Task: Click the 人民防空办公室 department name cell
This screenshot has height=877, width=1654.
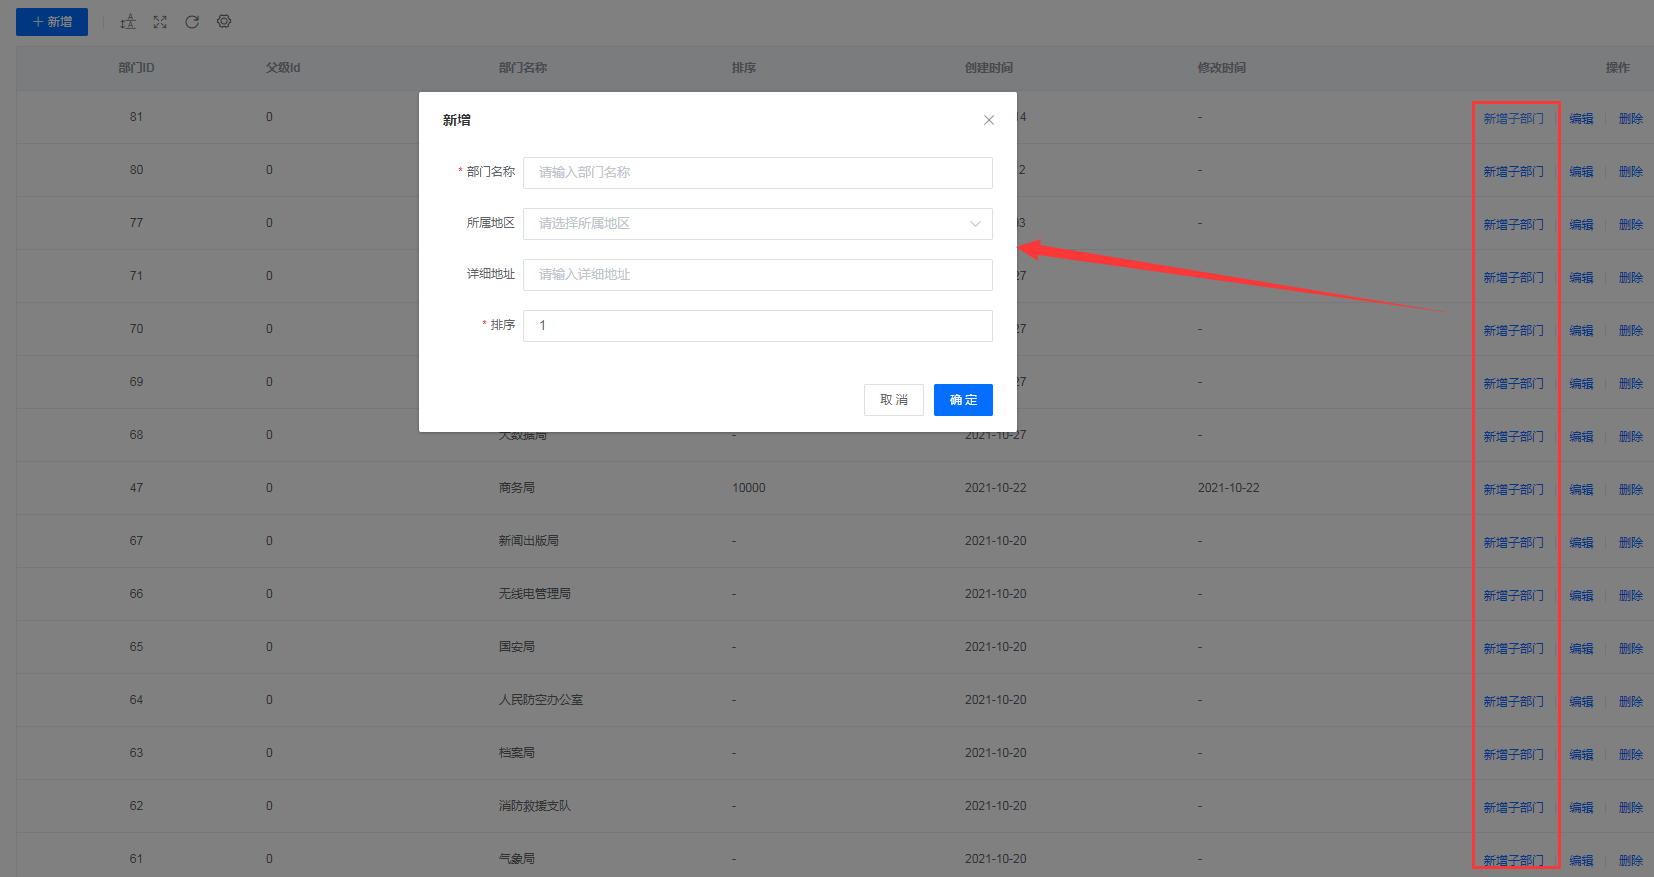Action: (541, 700)
